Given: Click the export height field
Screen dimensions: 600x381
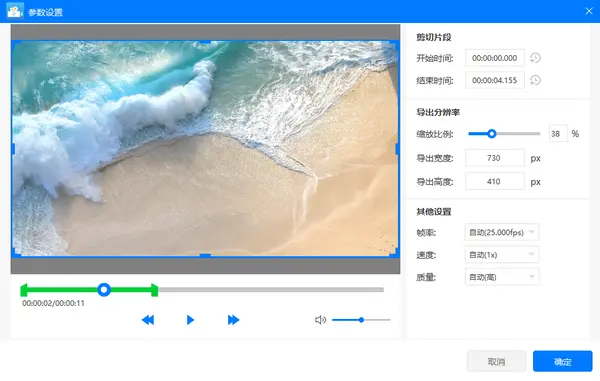Looking at the screenshot, I should pyautogui.click(x=495, y=182).
